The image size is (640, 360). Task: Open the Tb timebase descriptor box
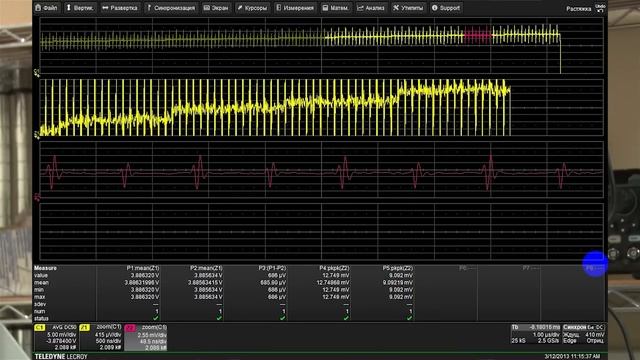click(x=536, y=334)
